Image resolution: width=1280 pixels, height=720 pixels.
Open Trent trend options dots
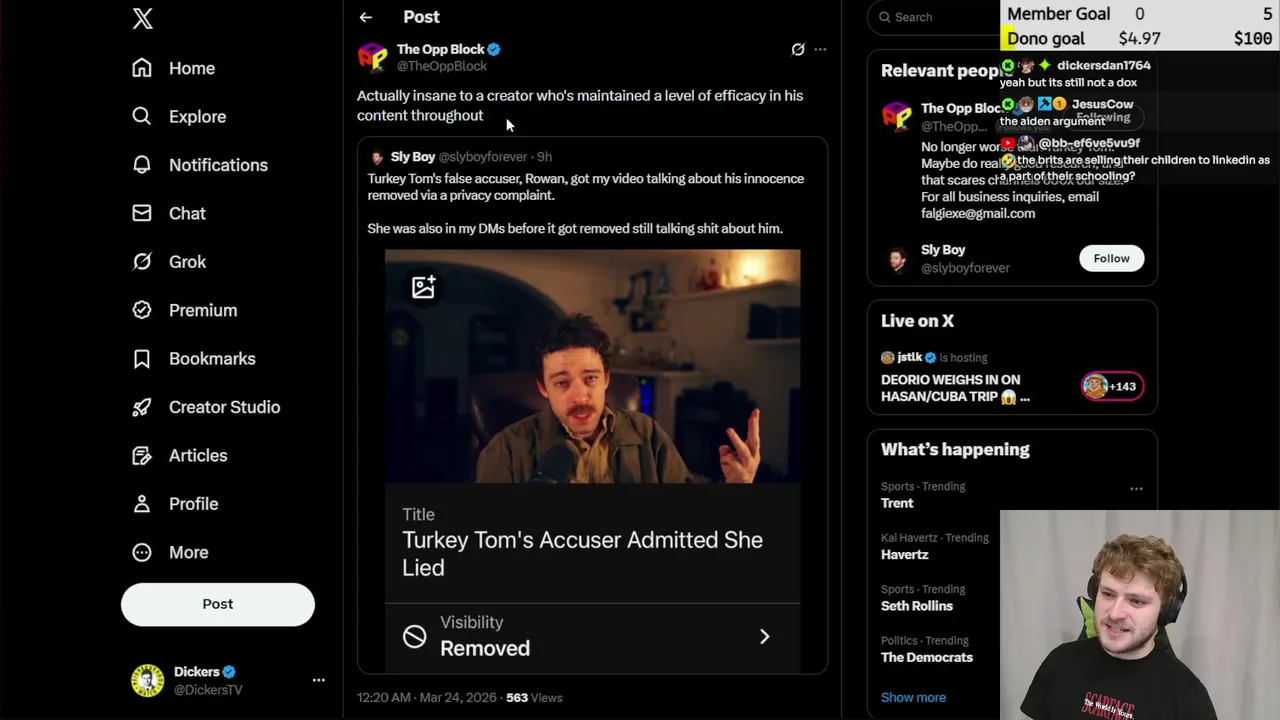(x=1136, y=489)
